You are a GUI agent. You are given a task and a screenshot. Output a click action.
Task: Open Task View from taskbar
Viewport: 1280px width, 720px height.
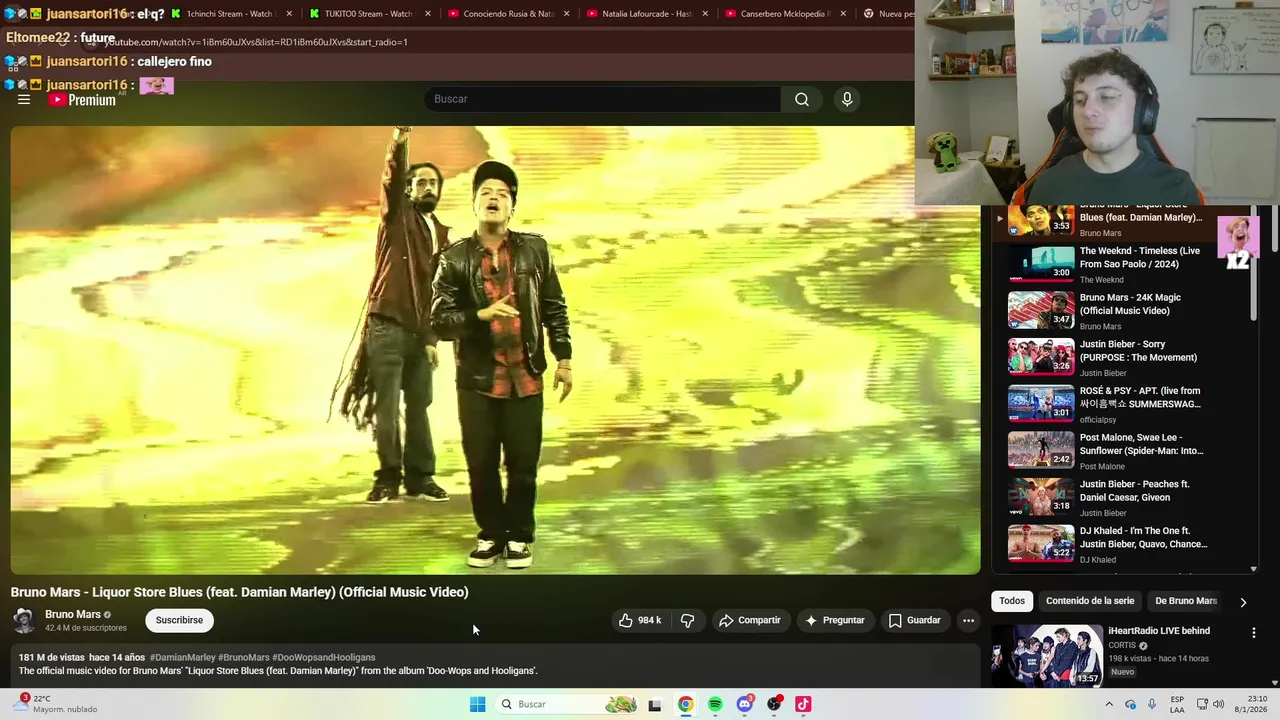pos(655,704)
